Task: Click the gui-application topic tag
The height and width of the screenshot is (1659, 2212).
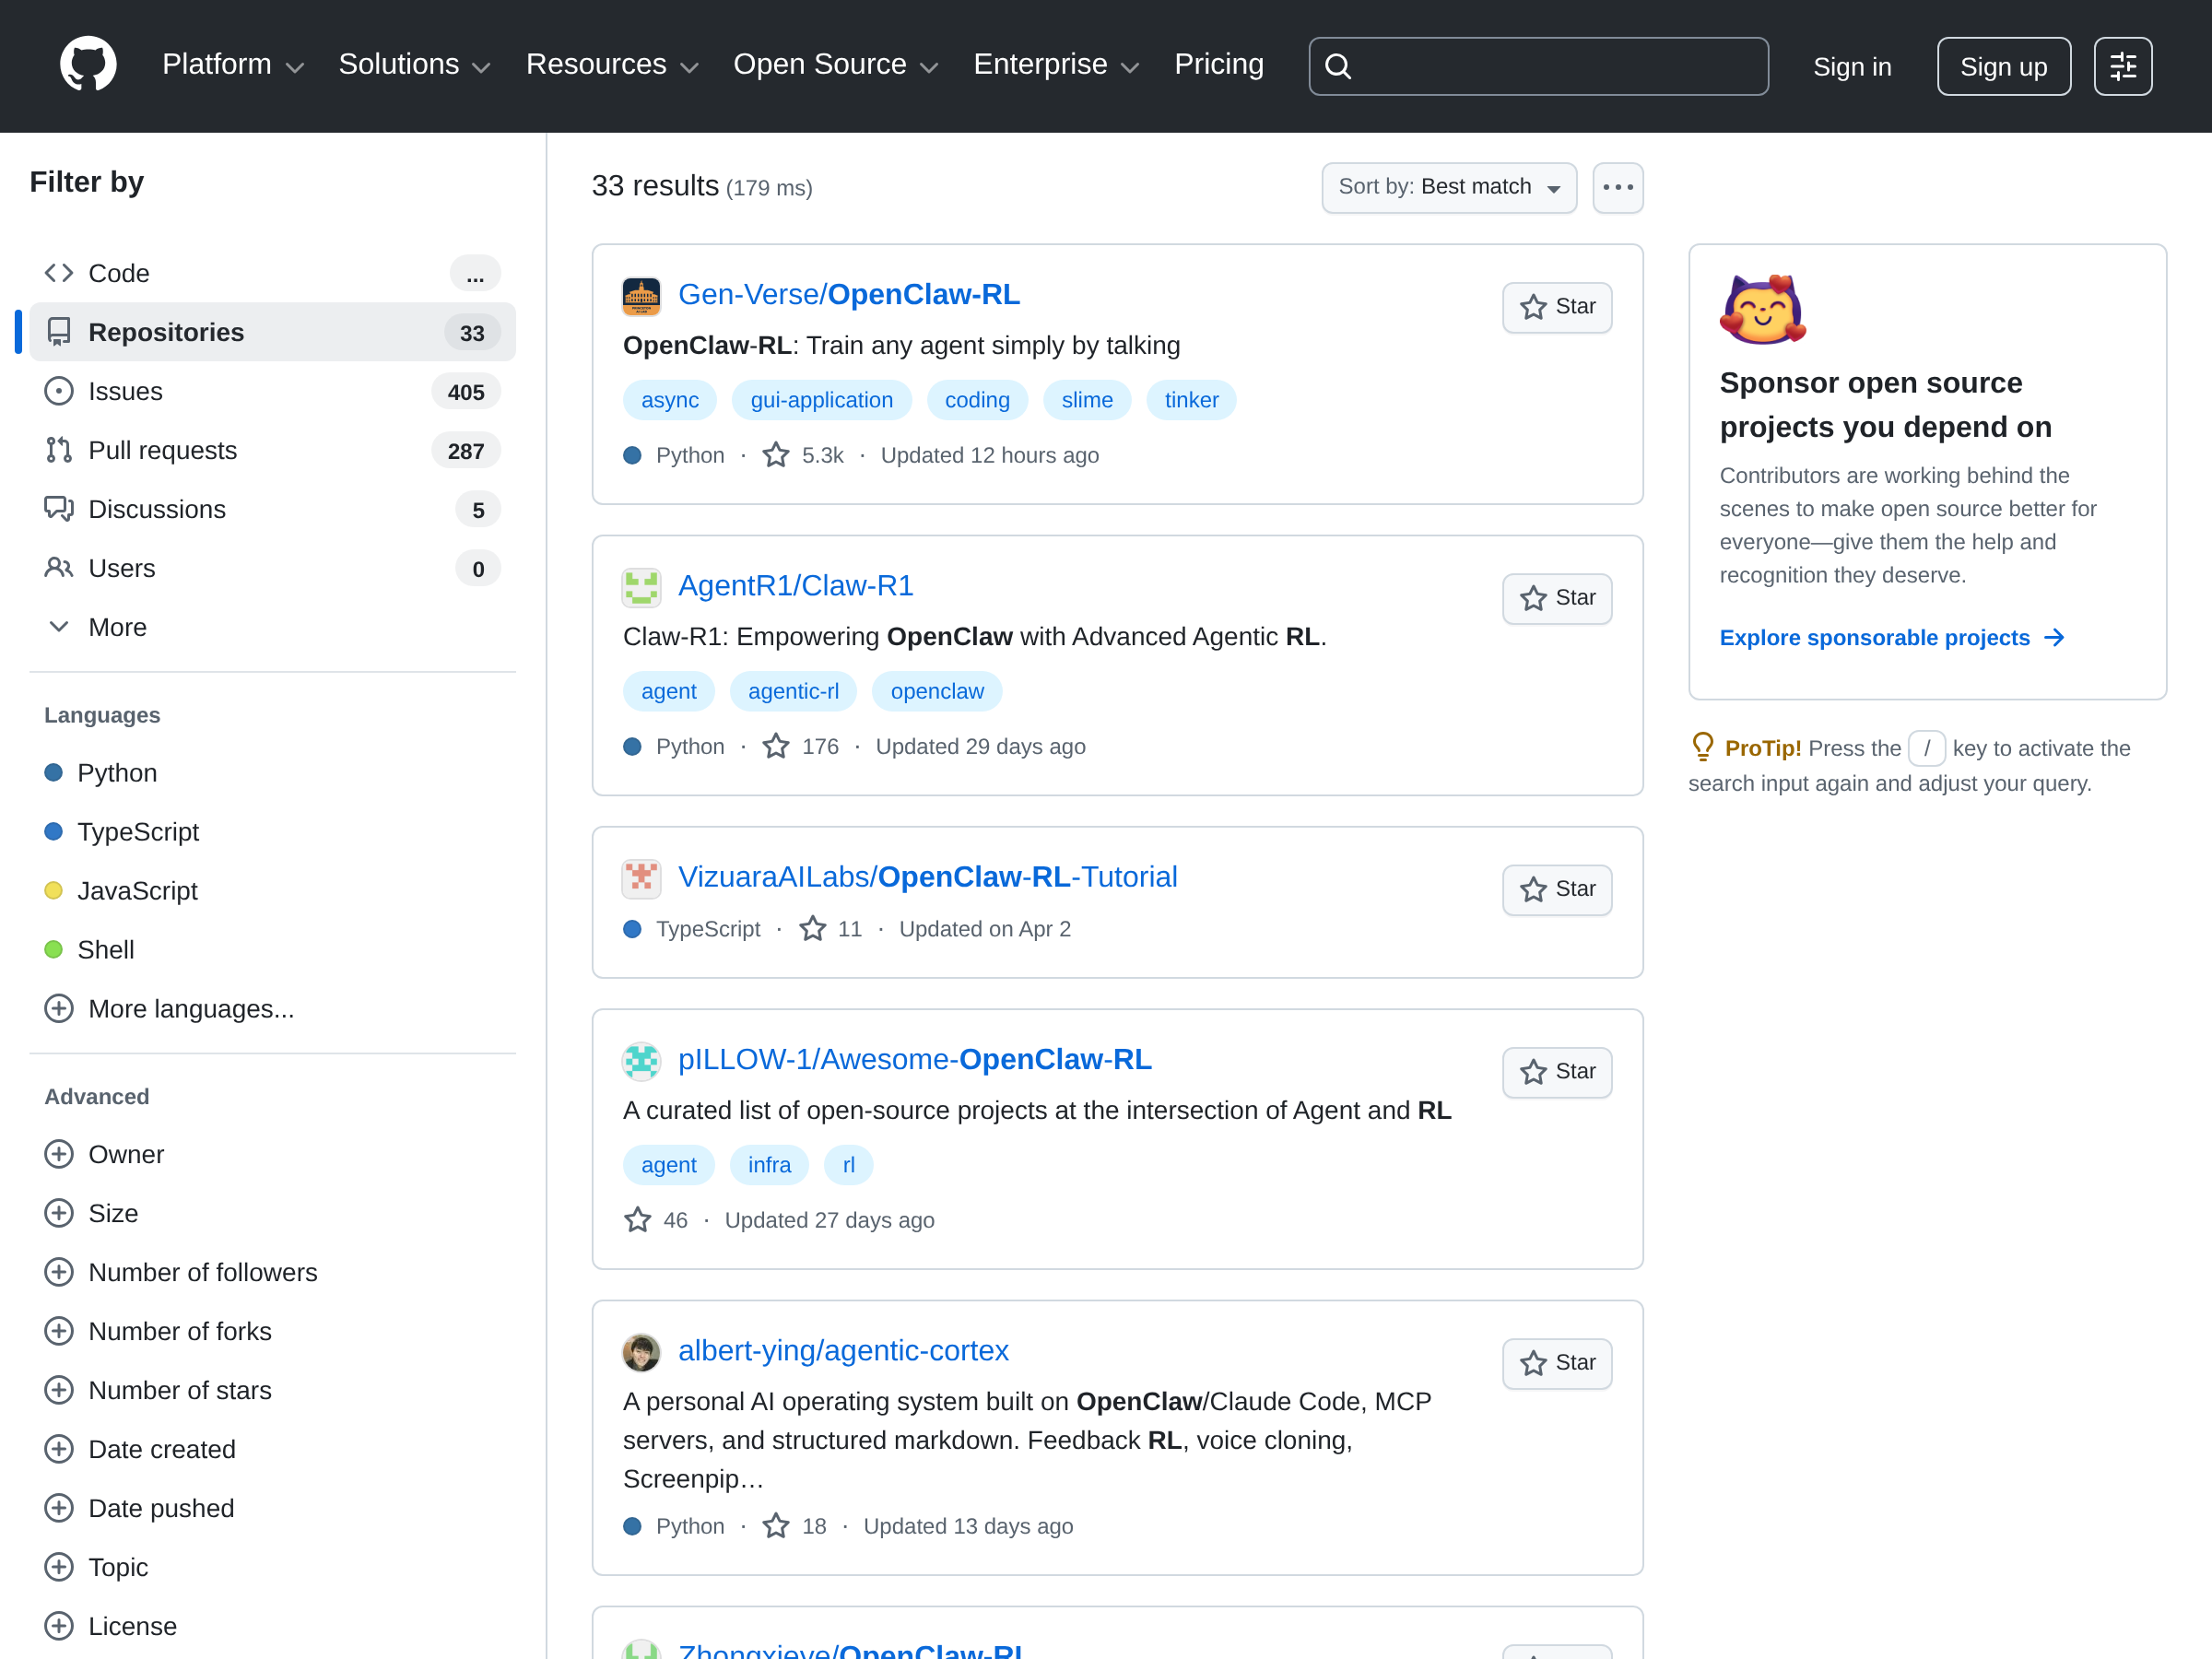Action: [821, 400]
